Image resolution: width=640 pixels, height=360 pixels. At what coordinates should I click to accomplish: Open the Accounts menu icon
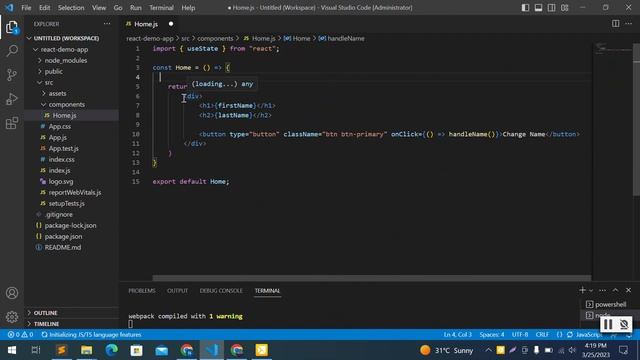coord(12,293)
